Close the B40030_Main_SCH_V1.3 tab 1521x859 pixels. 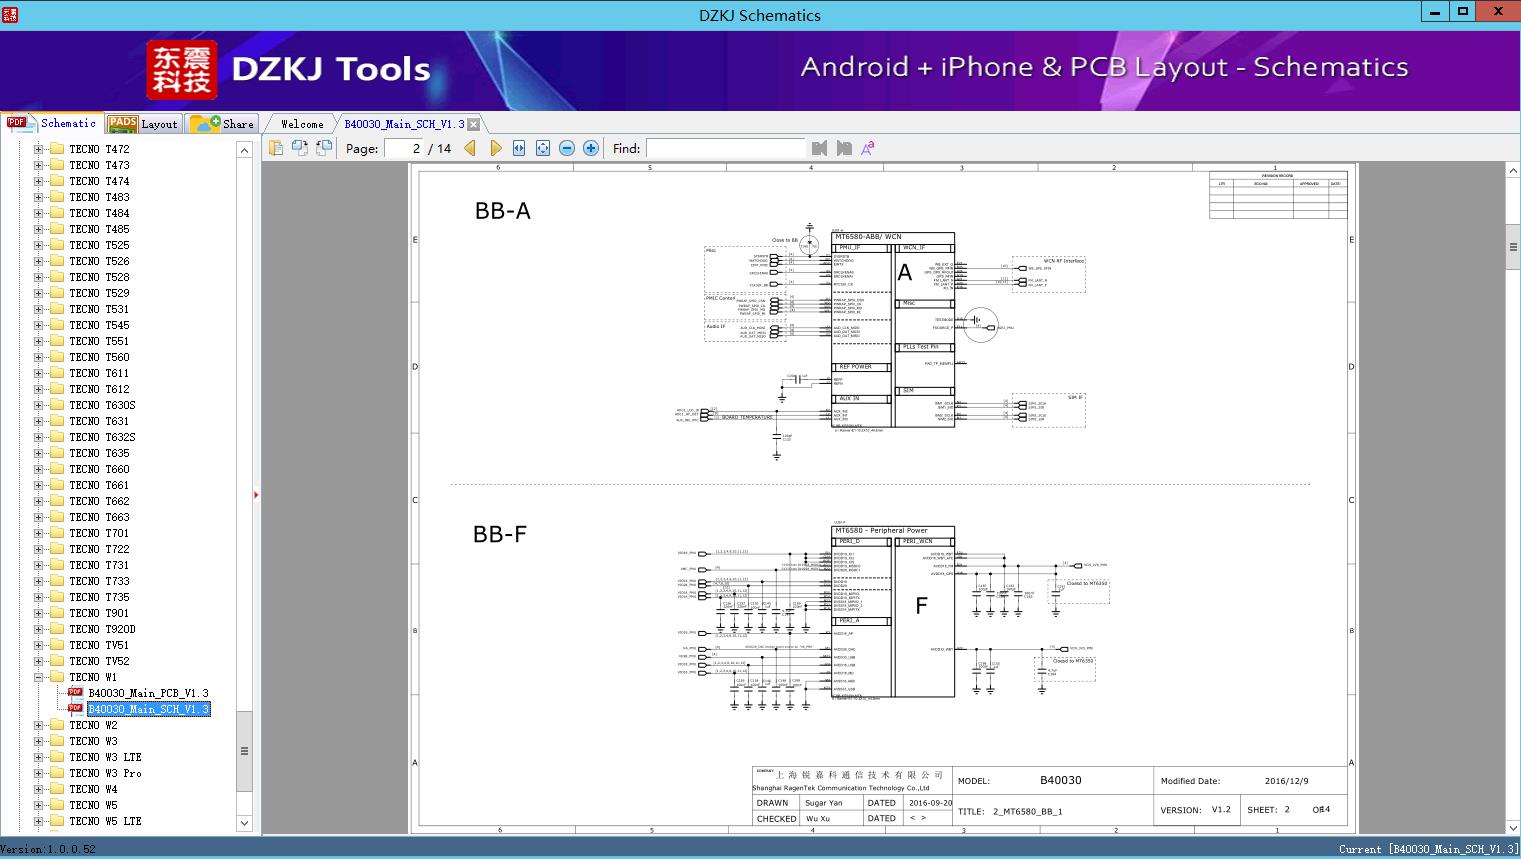click(474, 124)
